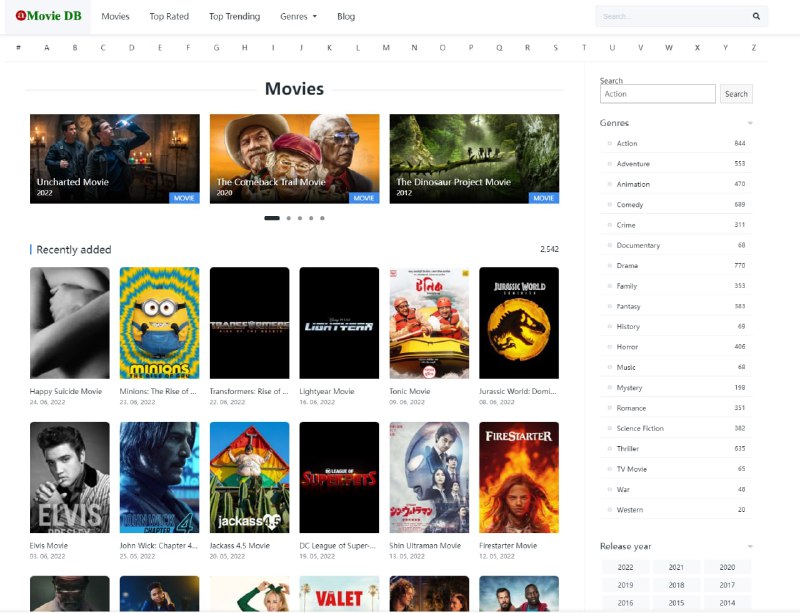
Task: Go to the last carousel slide dot
Action: 322,218
